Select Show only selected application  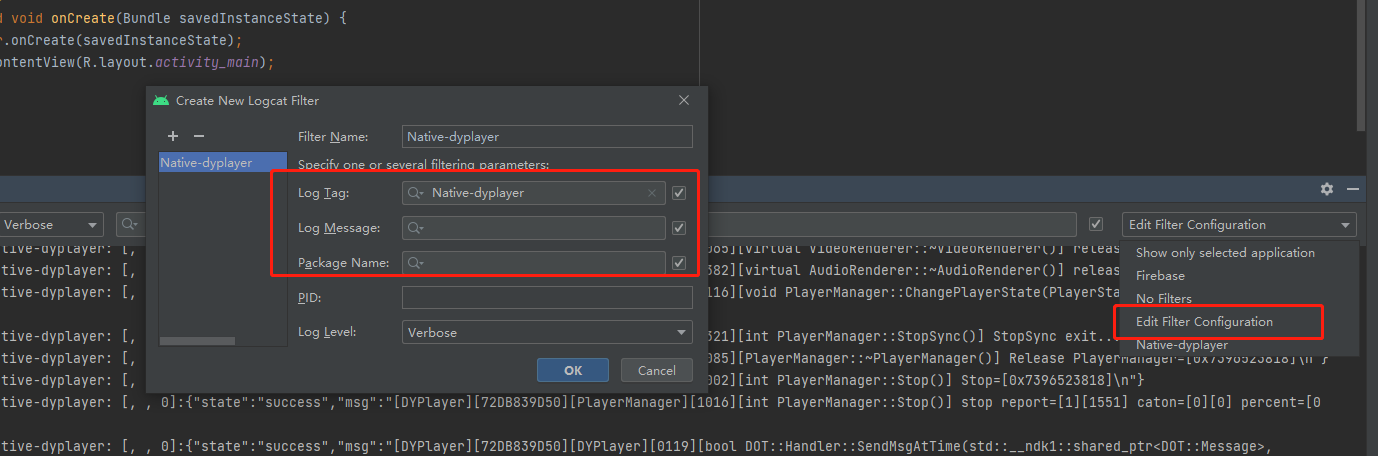coord(1225,253)
